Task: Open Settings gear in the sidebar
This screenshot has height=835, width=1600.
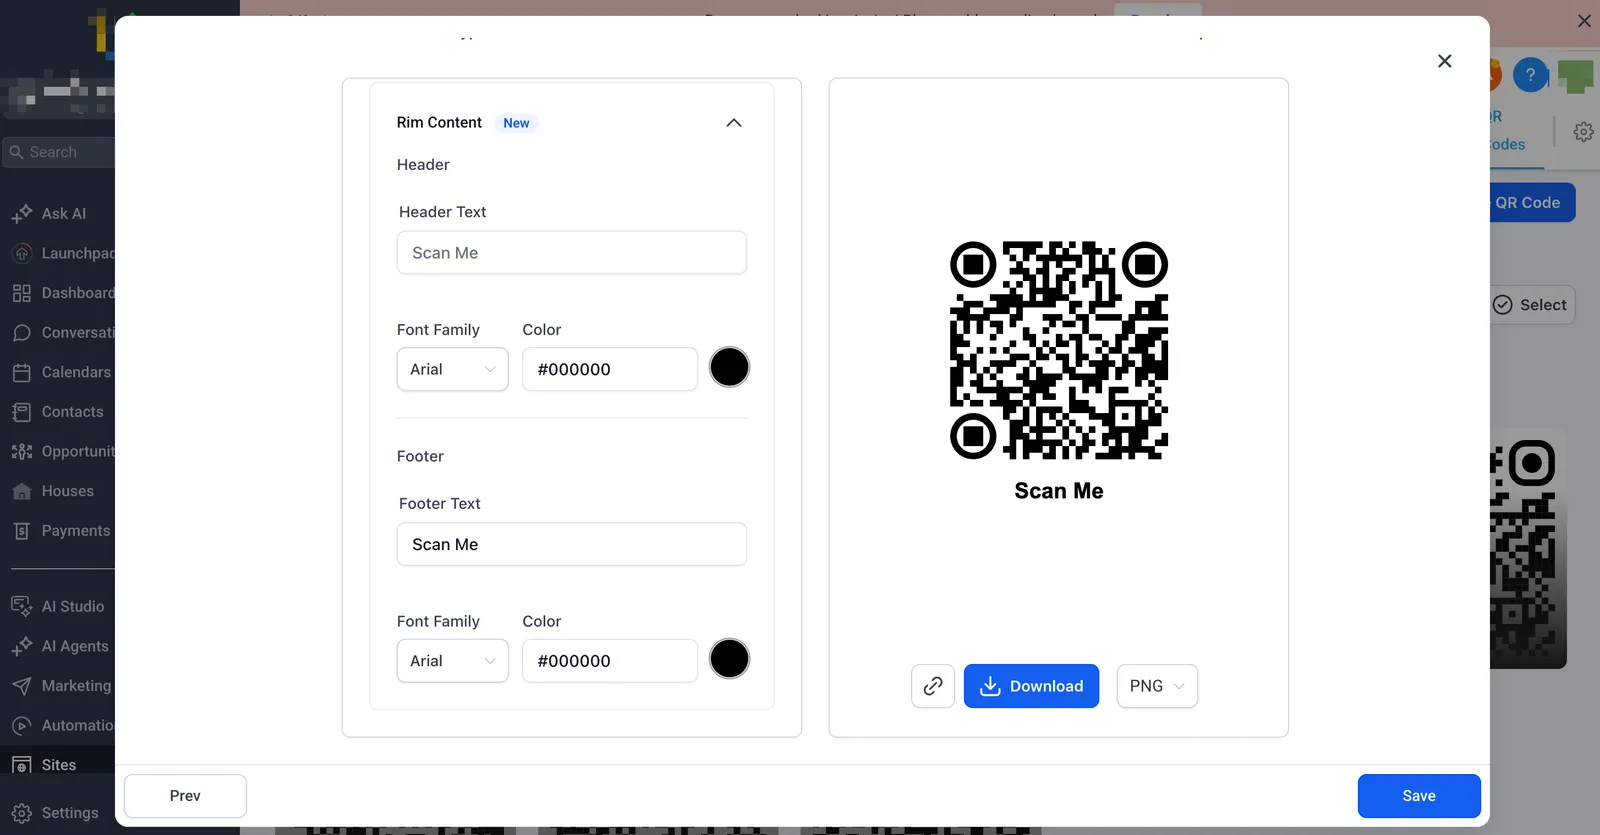Action: [22, 814]
